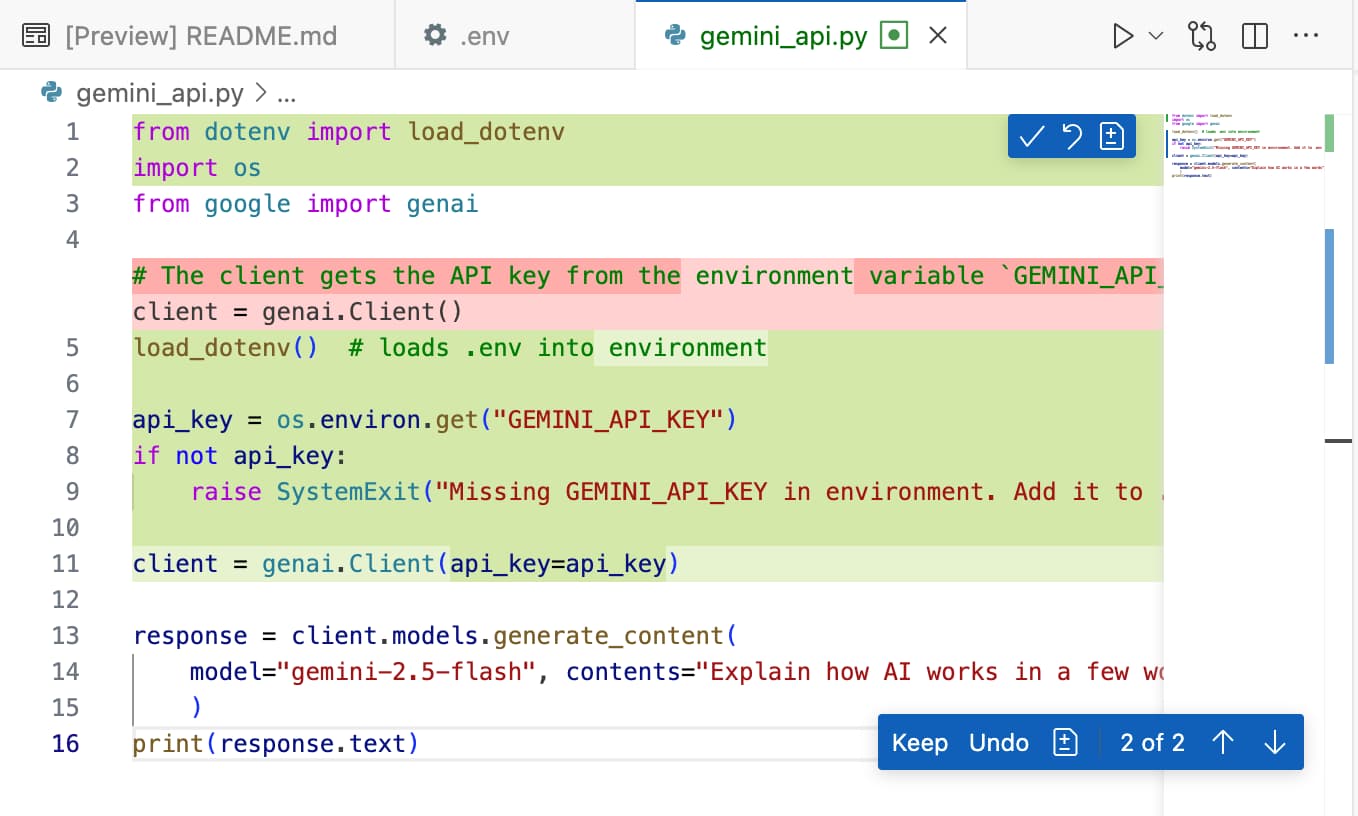
Task: Click the modified-file indicator on gemini_api.py tab
Action: coord(894,37)
